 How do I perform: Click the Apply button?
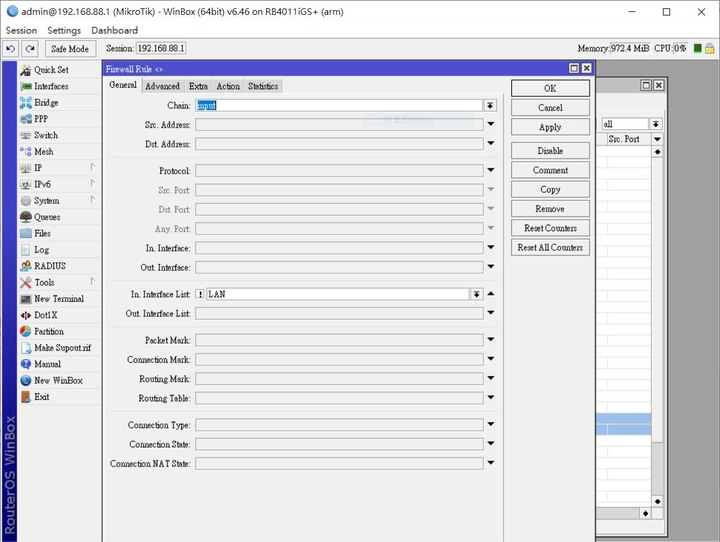(x=550, y=127)
